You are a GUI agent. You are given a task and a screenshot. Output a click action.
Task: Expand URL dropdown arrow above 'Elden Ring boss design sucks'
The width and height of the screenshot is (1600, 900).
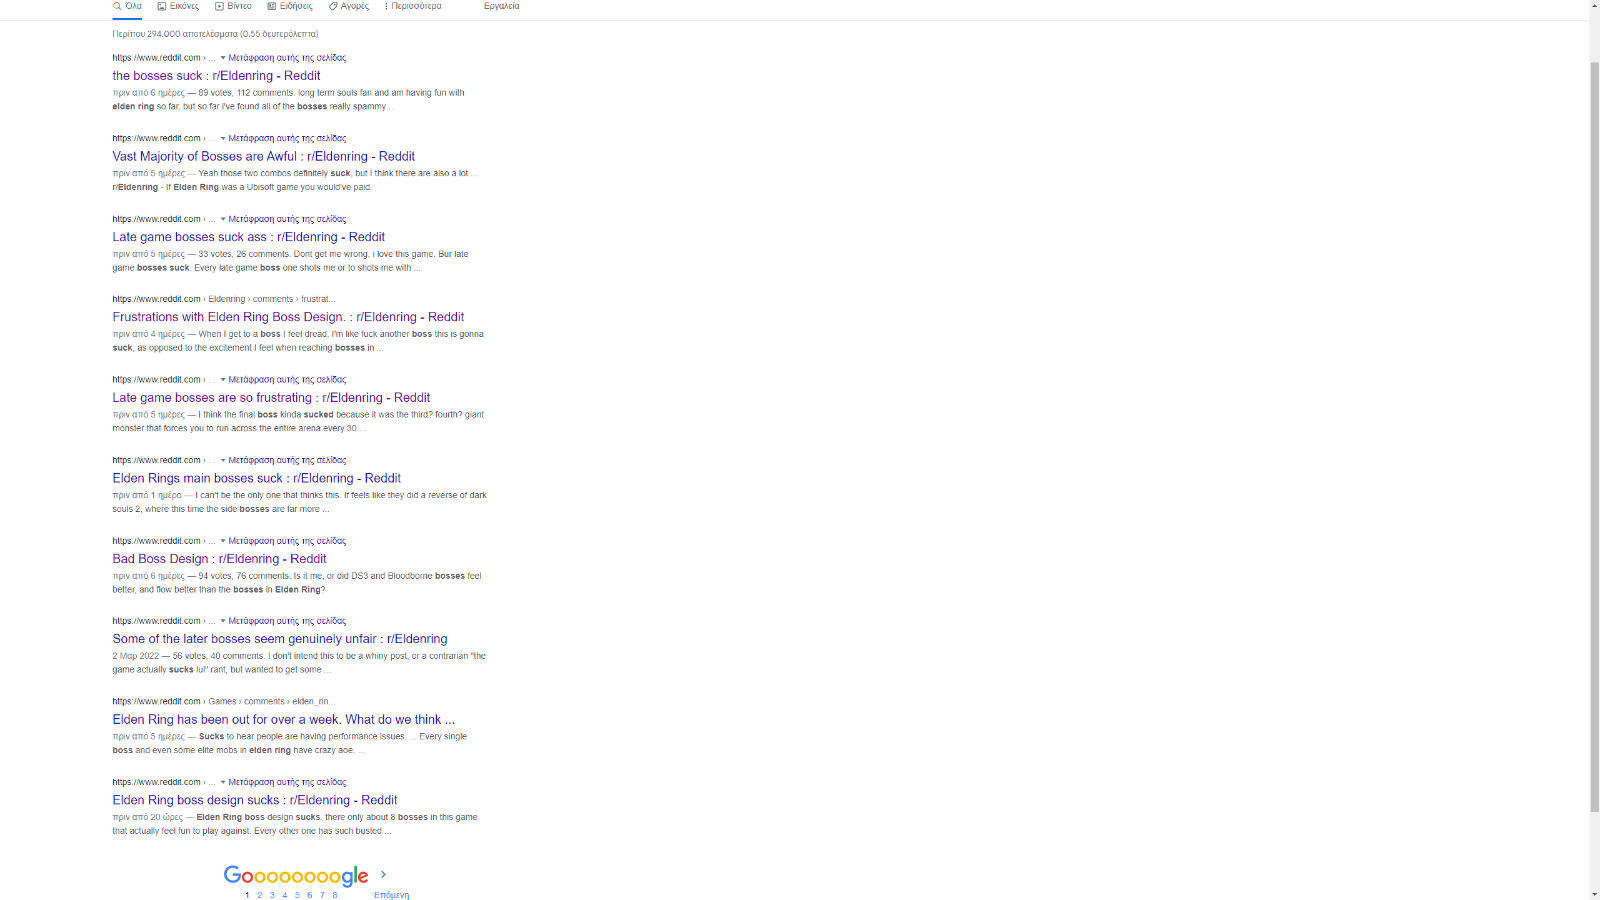tap(223, 782)
